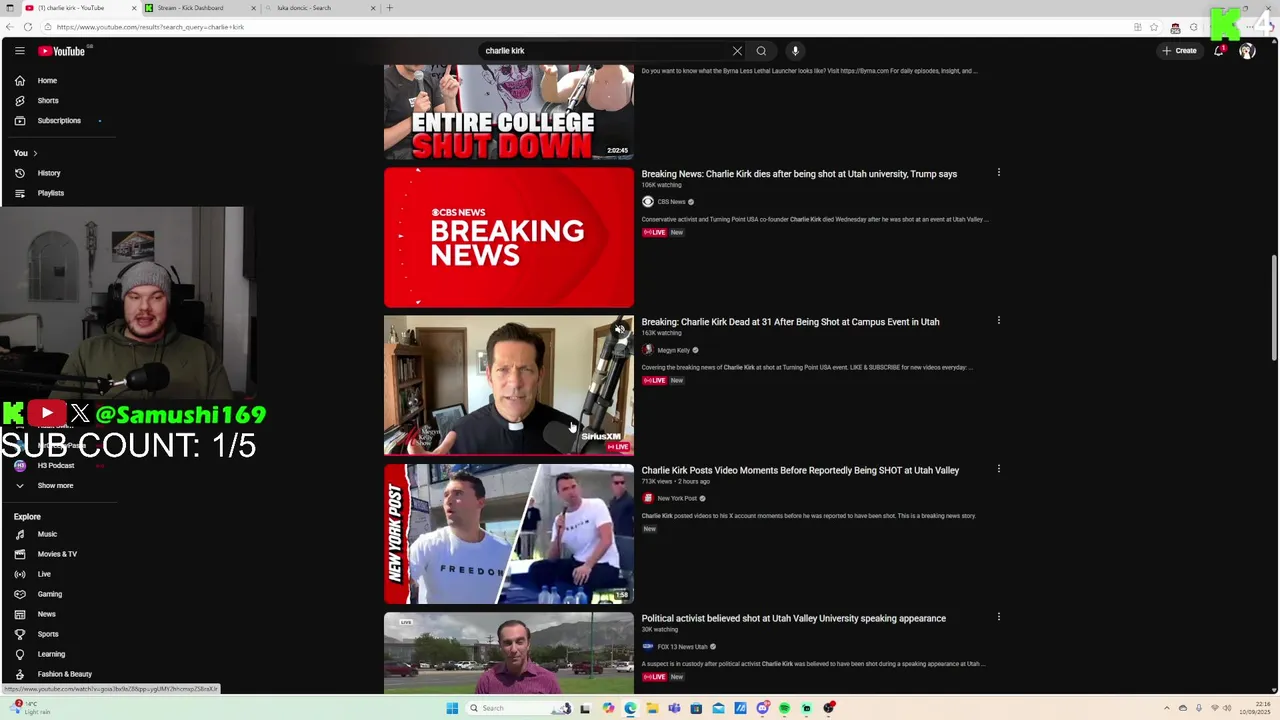Open File Explorer from taskbar
Image resolution: width=1280 pixels, height=720 pixels.
click(x=652, y=708)
